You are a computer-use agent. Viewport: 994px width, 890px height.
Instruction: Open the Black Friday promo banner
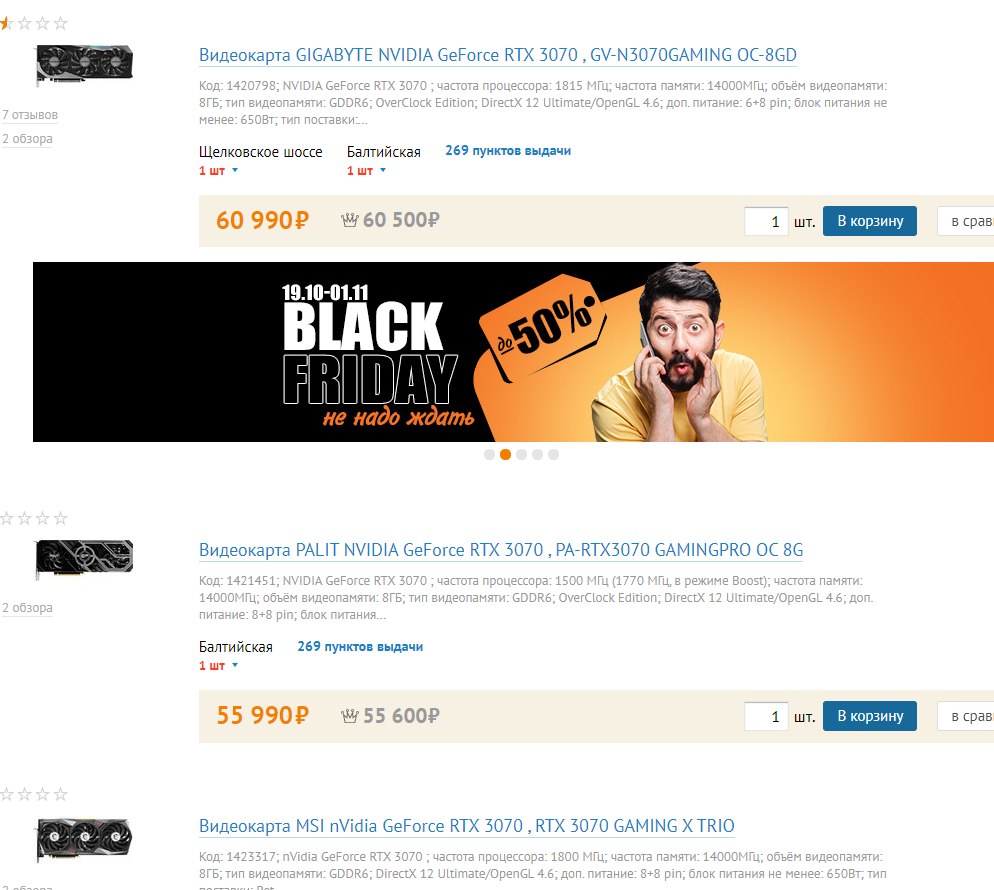pyautogui.click(x=513, y=352)
